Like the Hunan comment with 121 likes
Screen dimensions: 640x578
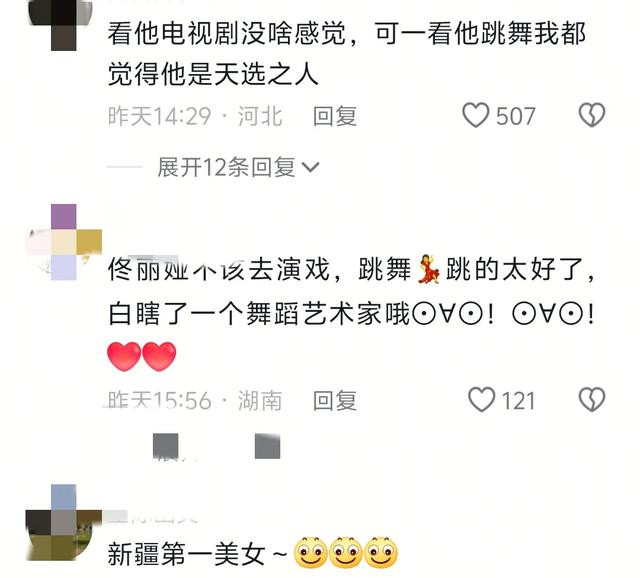click(481, 400)
